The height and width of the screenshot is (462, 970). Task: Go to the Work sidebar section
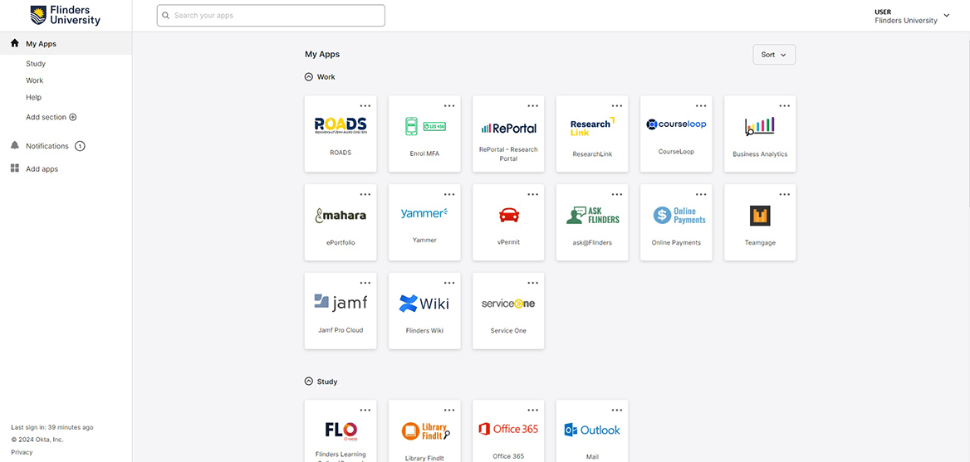click(x=35, y=80)
